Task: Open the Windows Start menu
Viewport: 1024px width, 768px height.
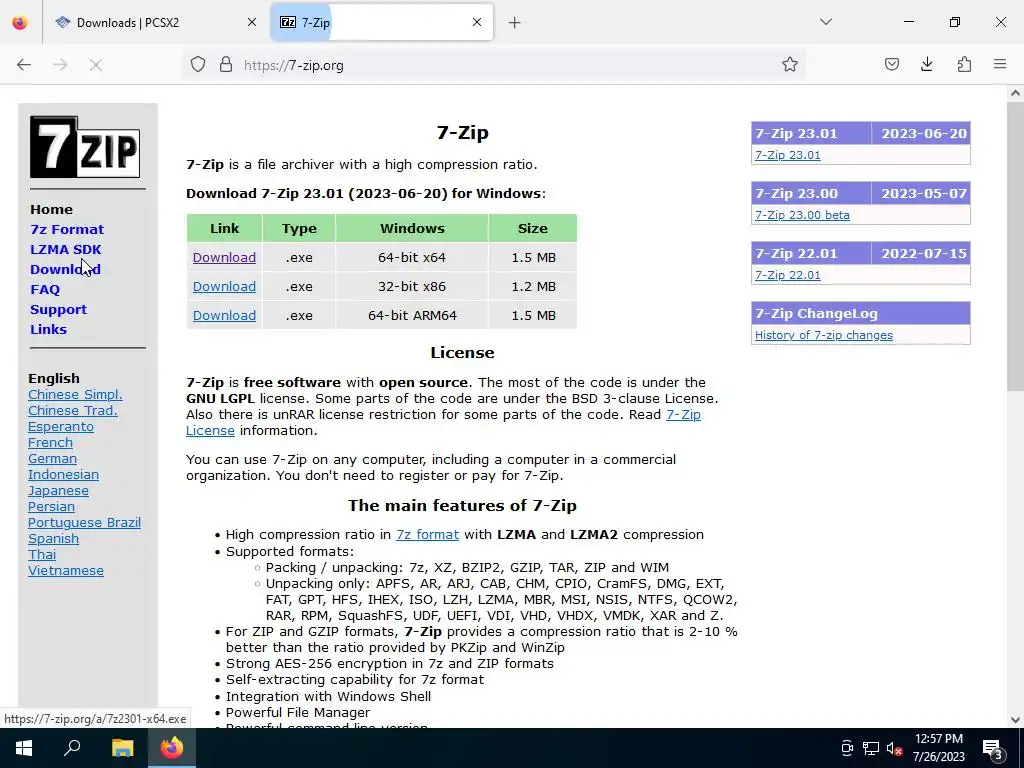Action: click(x=24, y=748)
